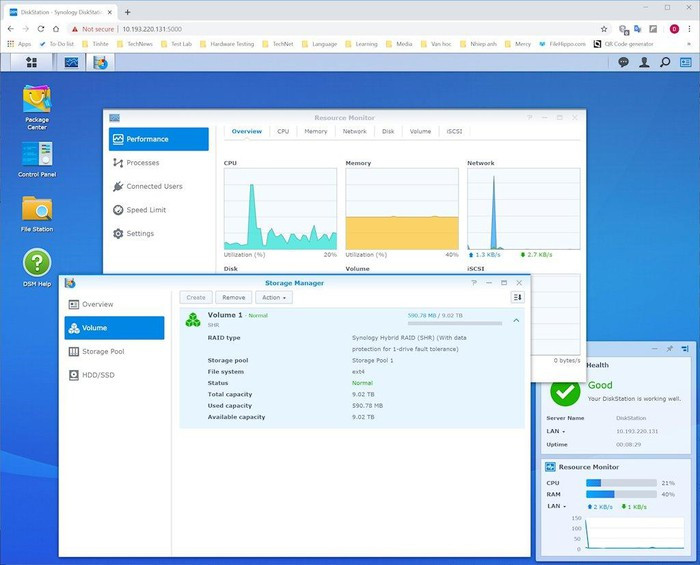The width and height of the screenshot is (700, 565).
Task: Click the DSM taskbar search magnifier
Action: [665, 62]
